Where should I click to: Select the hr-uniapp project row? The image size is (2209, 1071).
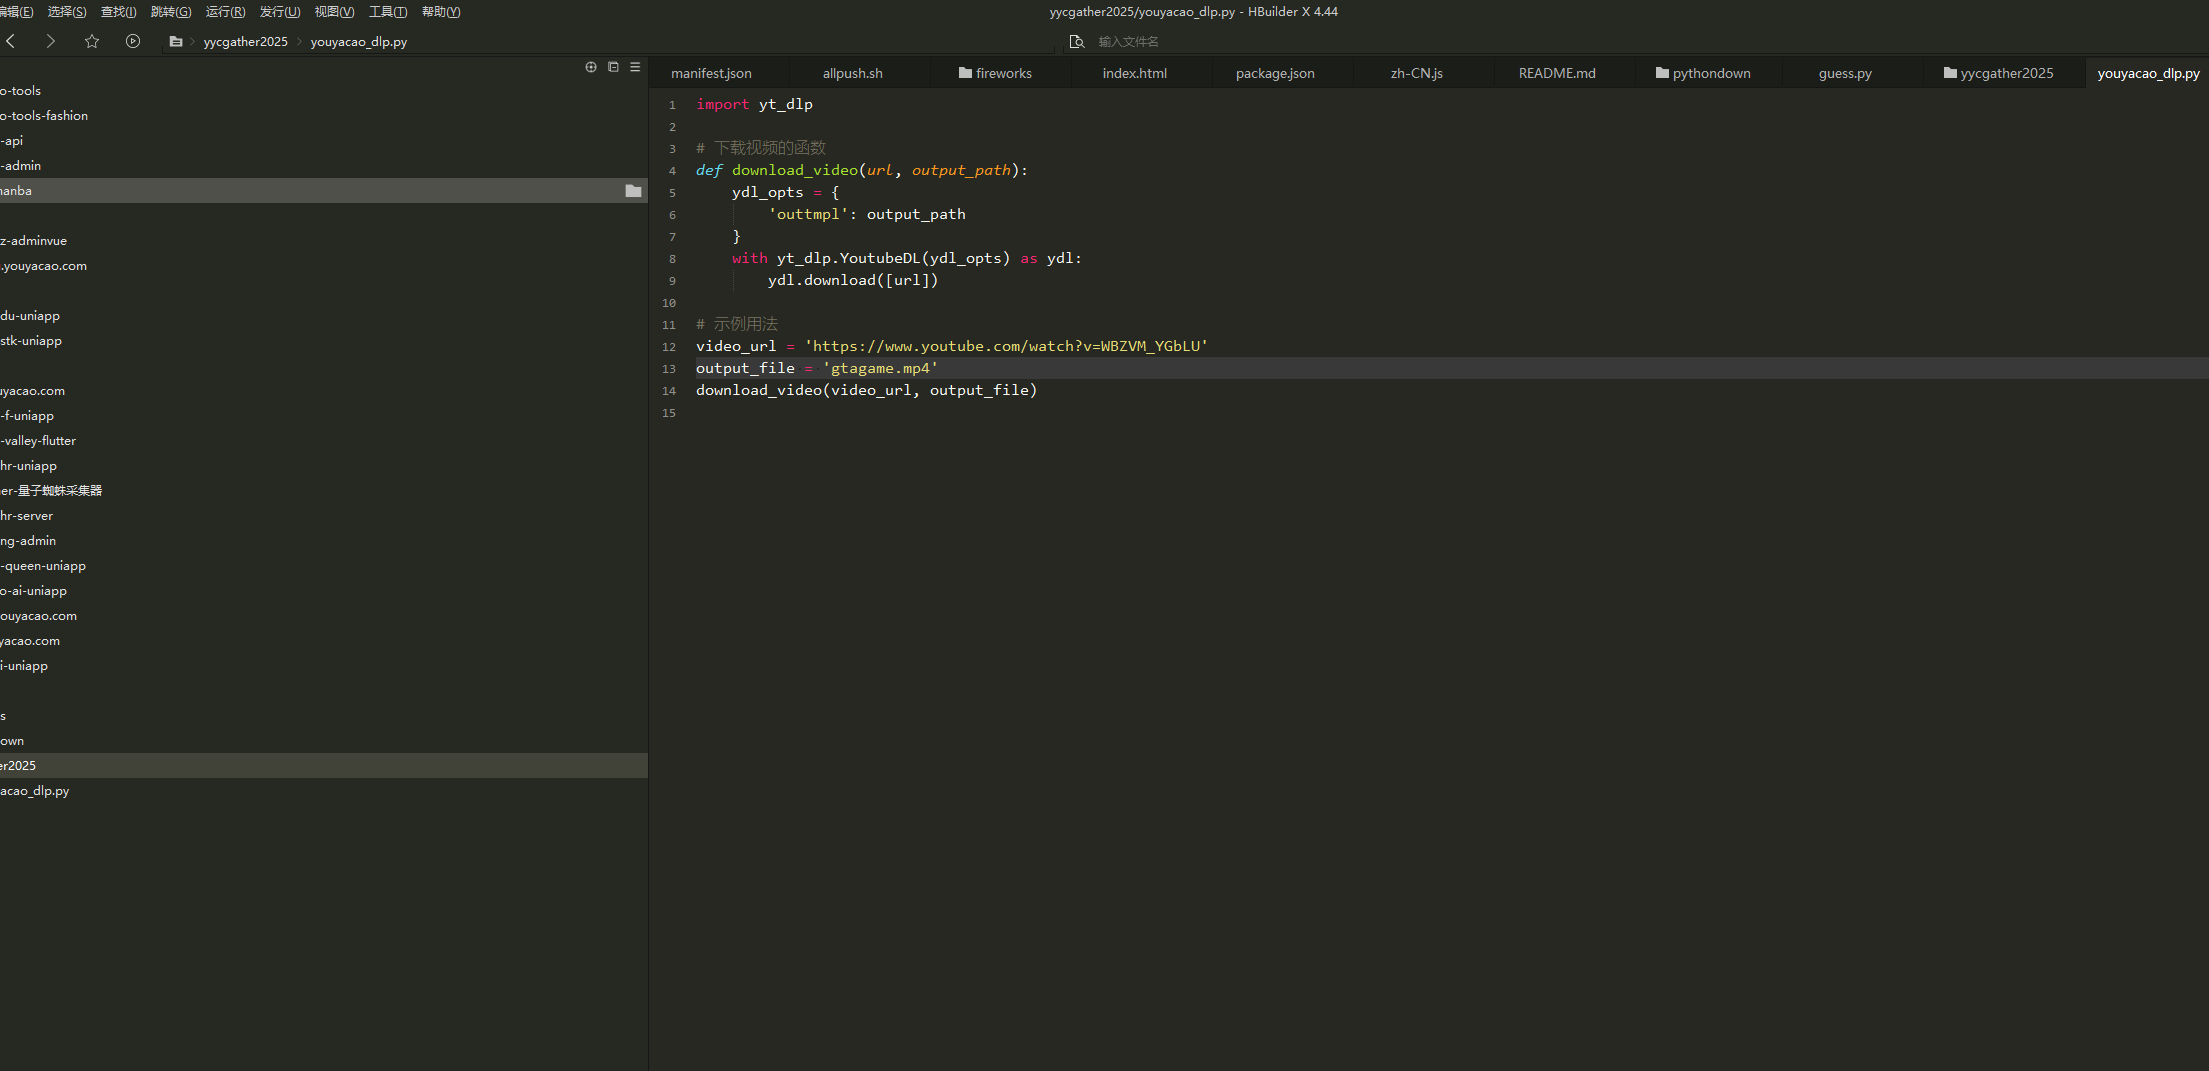point(324,466)
